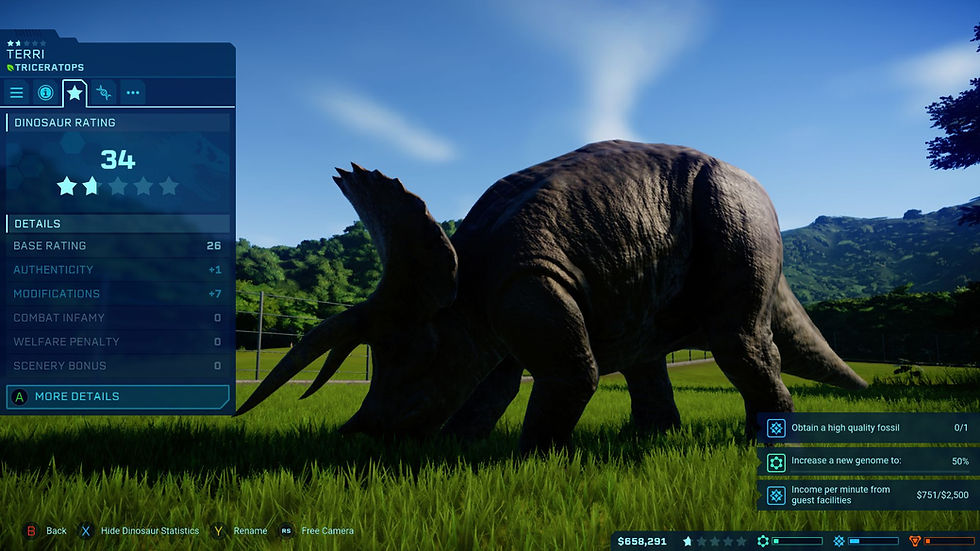Click the rating value 34
The height and width of the screenshot is (551, 980).
click(x=118, y=160)
